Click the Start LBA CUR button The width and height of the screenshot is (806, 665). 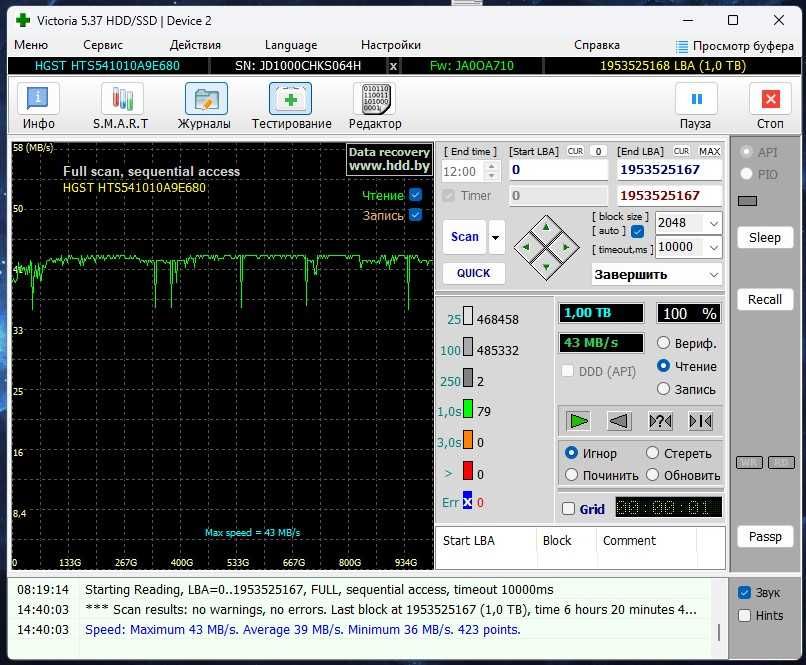tap(575, 151)
